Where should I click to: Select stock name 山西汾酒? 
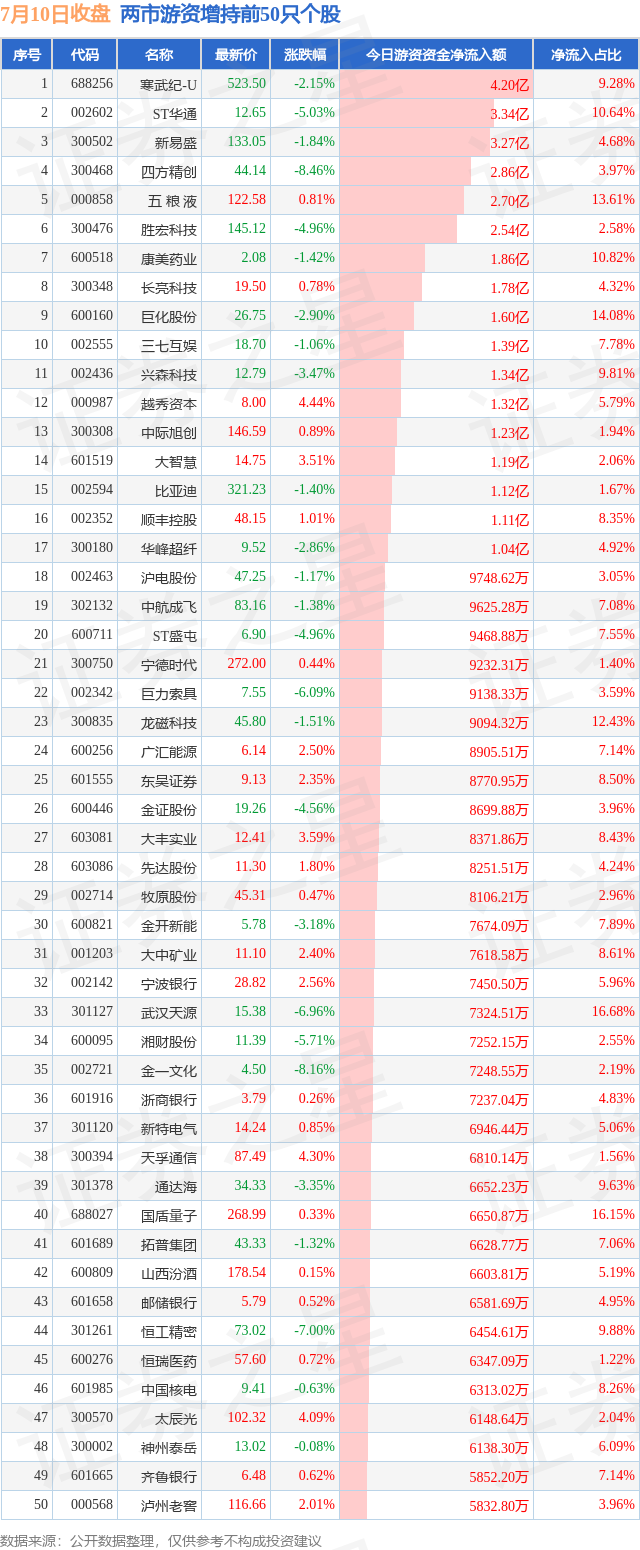169,1273
